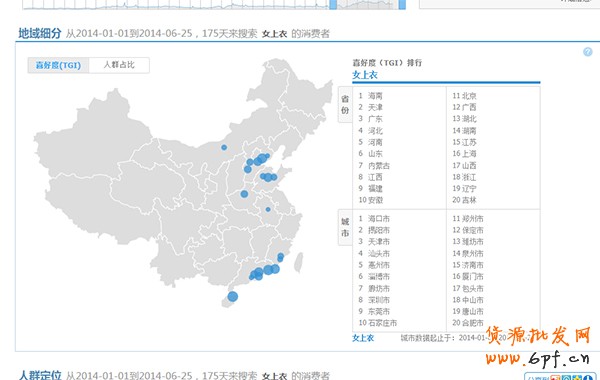Click the lone dot in Inner Mongolia
This screenshot has height=380, width=600.
(x=224, y=147)
